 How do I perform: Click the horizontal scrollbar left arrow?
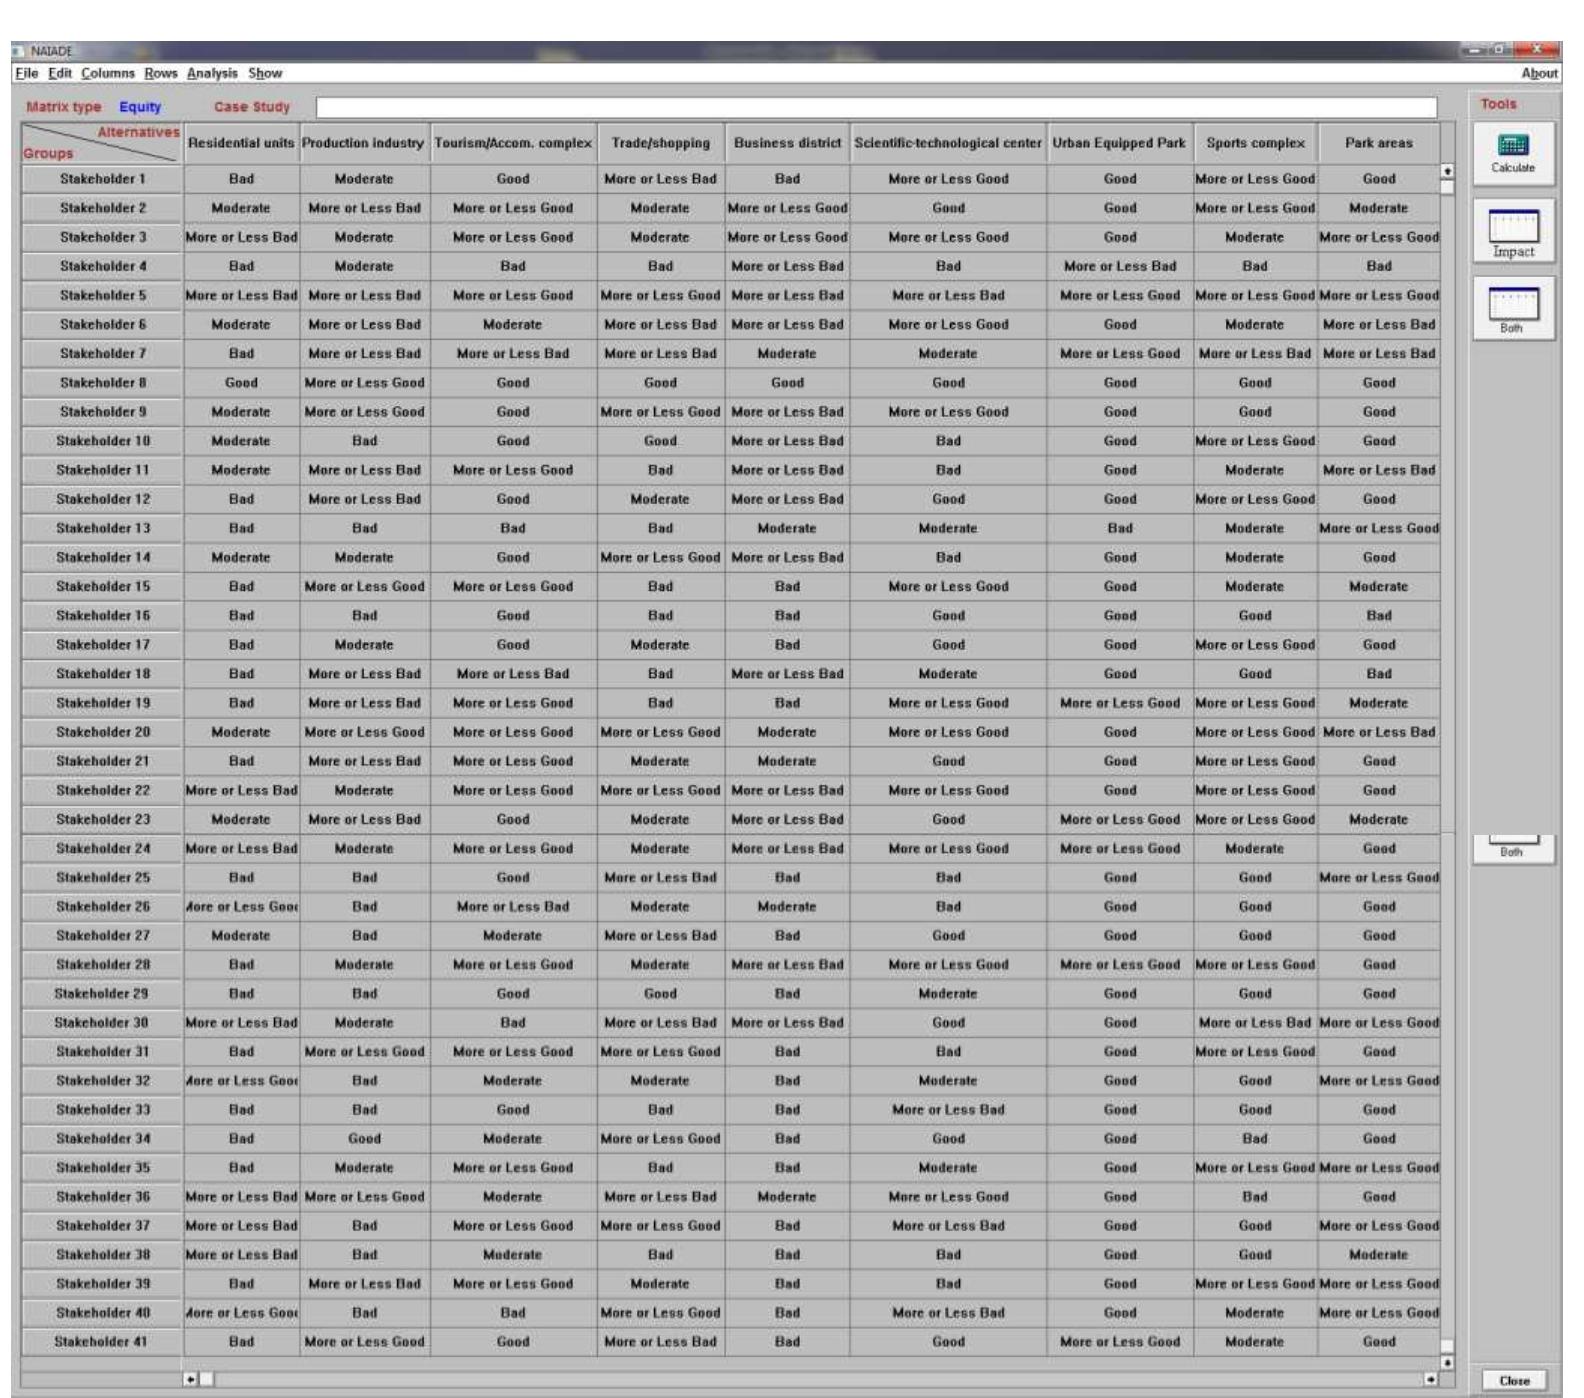coord(189,1379)
